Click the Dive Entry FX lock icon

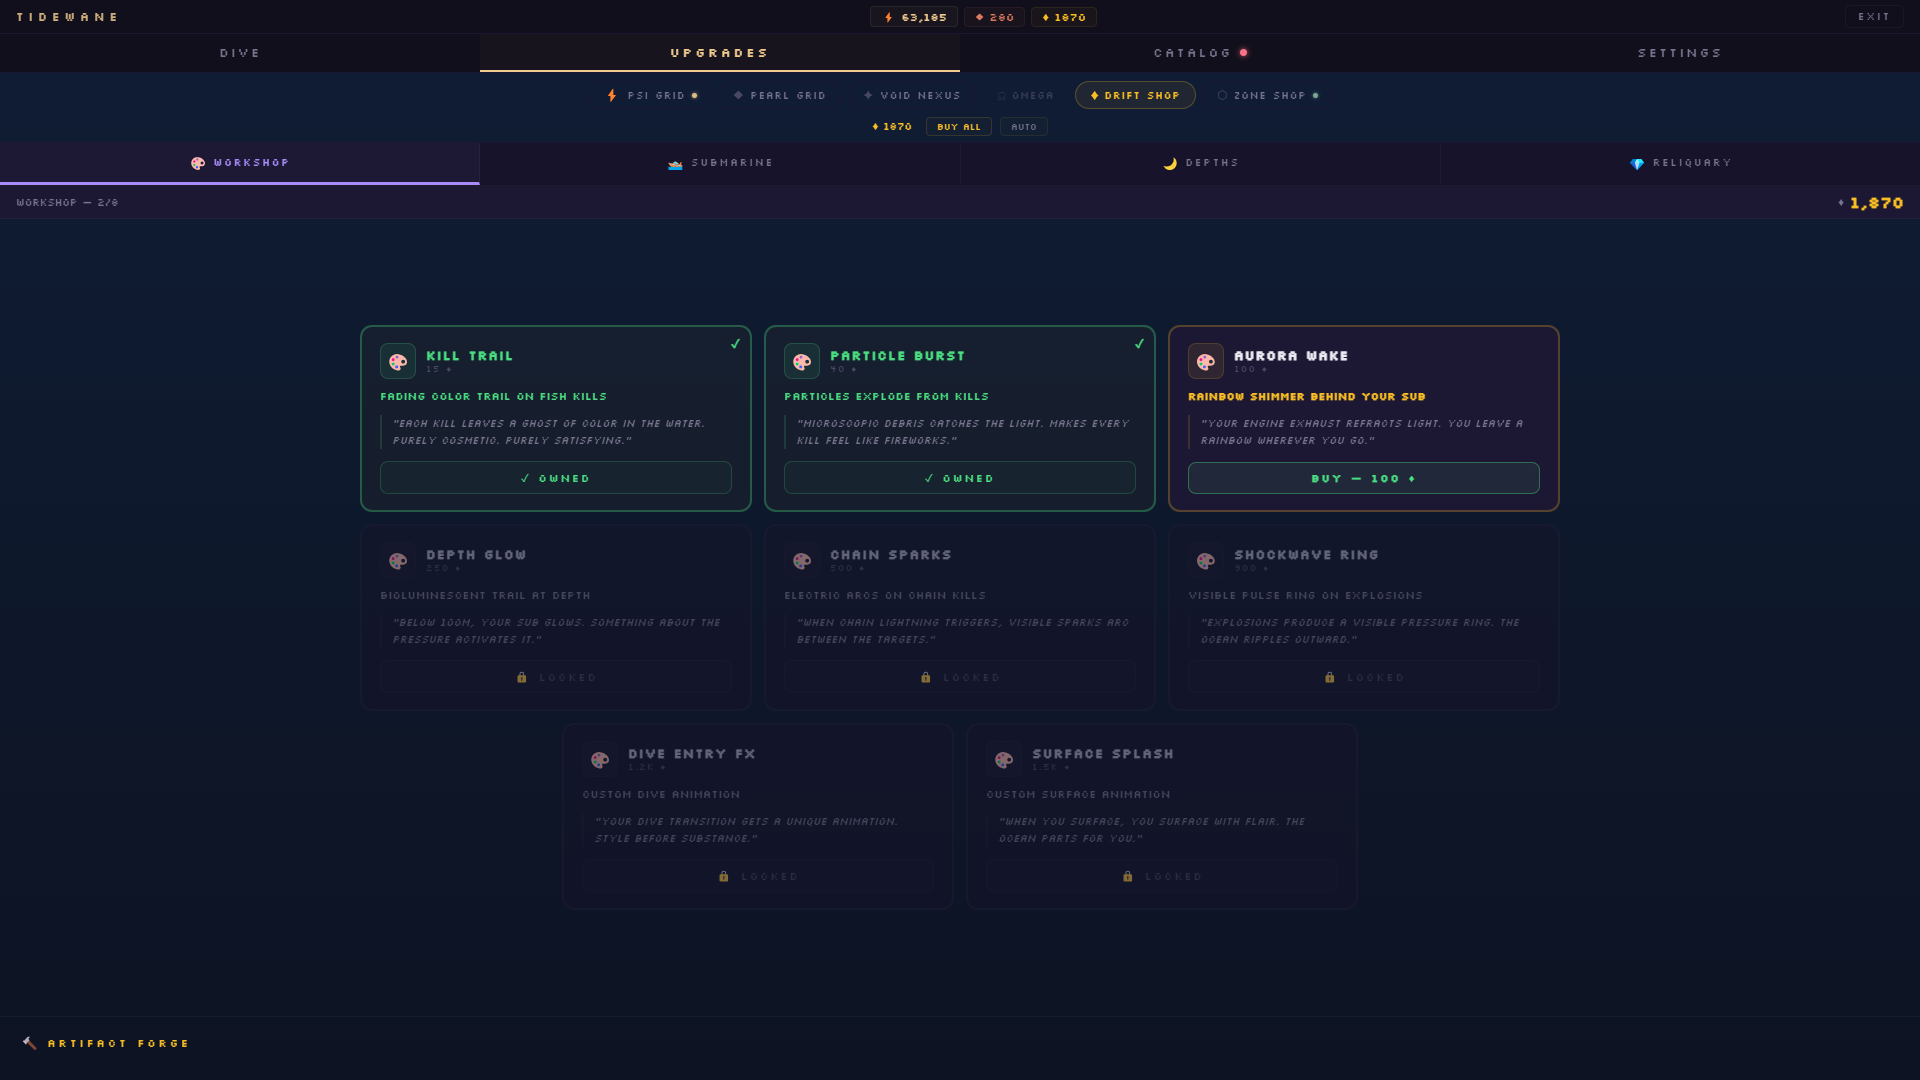(x=724, y=876)
